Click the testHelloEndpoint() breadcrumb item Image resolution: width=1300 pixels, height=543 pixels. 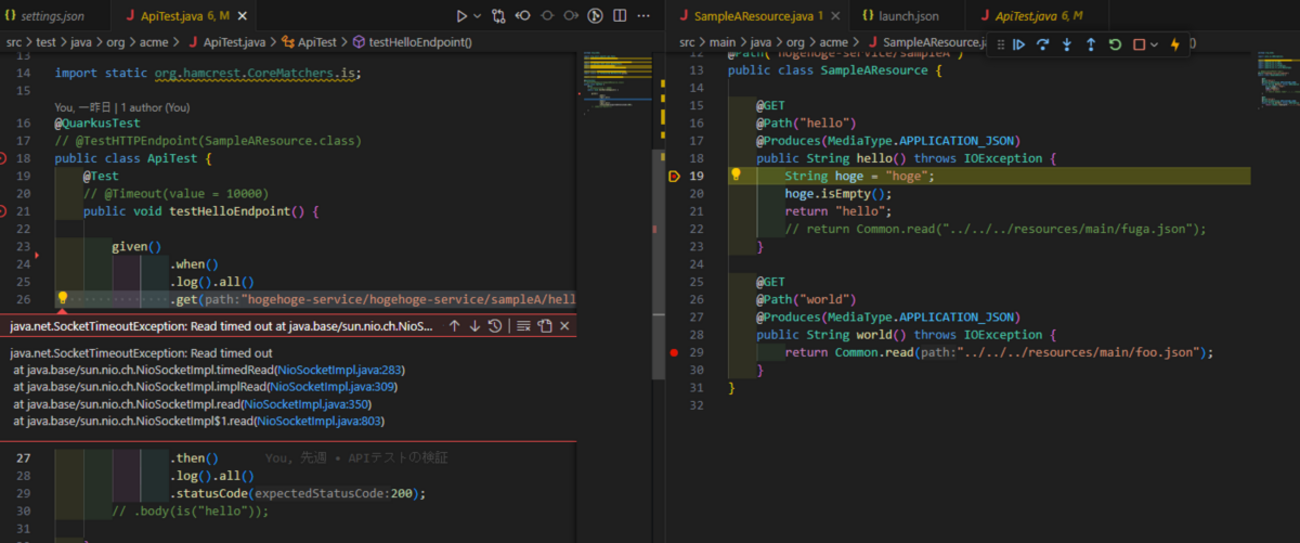pos(419,42)
